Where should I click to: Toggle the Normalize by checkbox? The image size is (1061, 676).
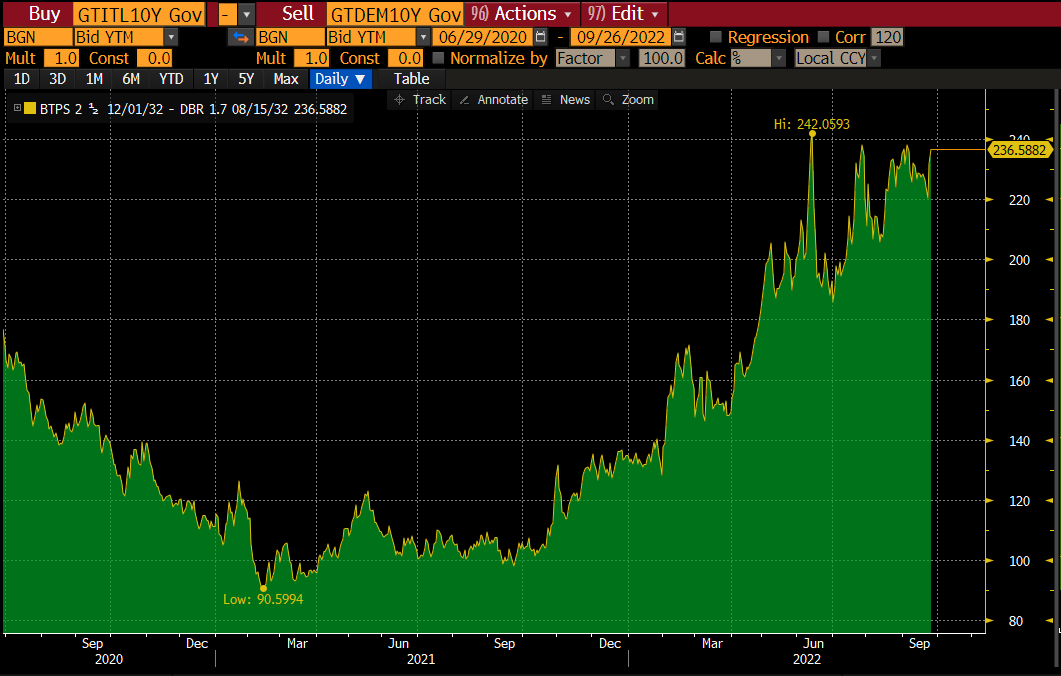pyautogui.click(x=438, y=58)
